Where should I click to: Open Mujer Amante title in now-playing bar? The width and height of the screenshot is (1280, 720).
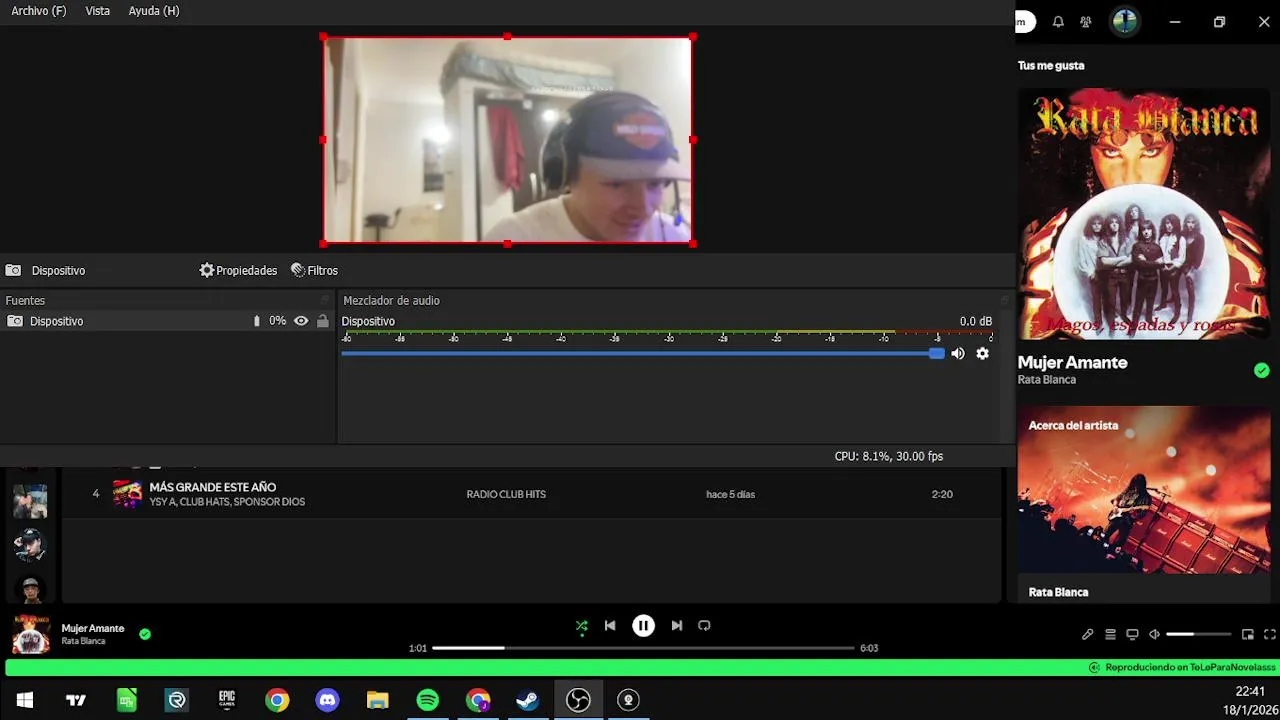click(x=93, y=628)
